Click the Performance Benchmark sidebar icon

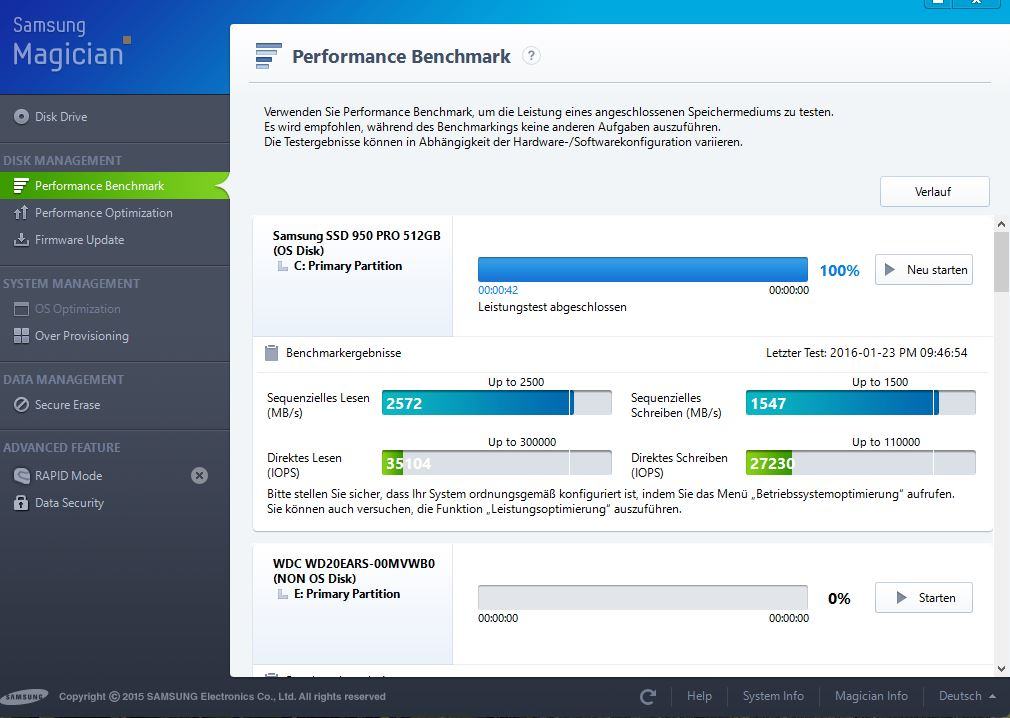click(x=21, y=186)
